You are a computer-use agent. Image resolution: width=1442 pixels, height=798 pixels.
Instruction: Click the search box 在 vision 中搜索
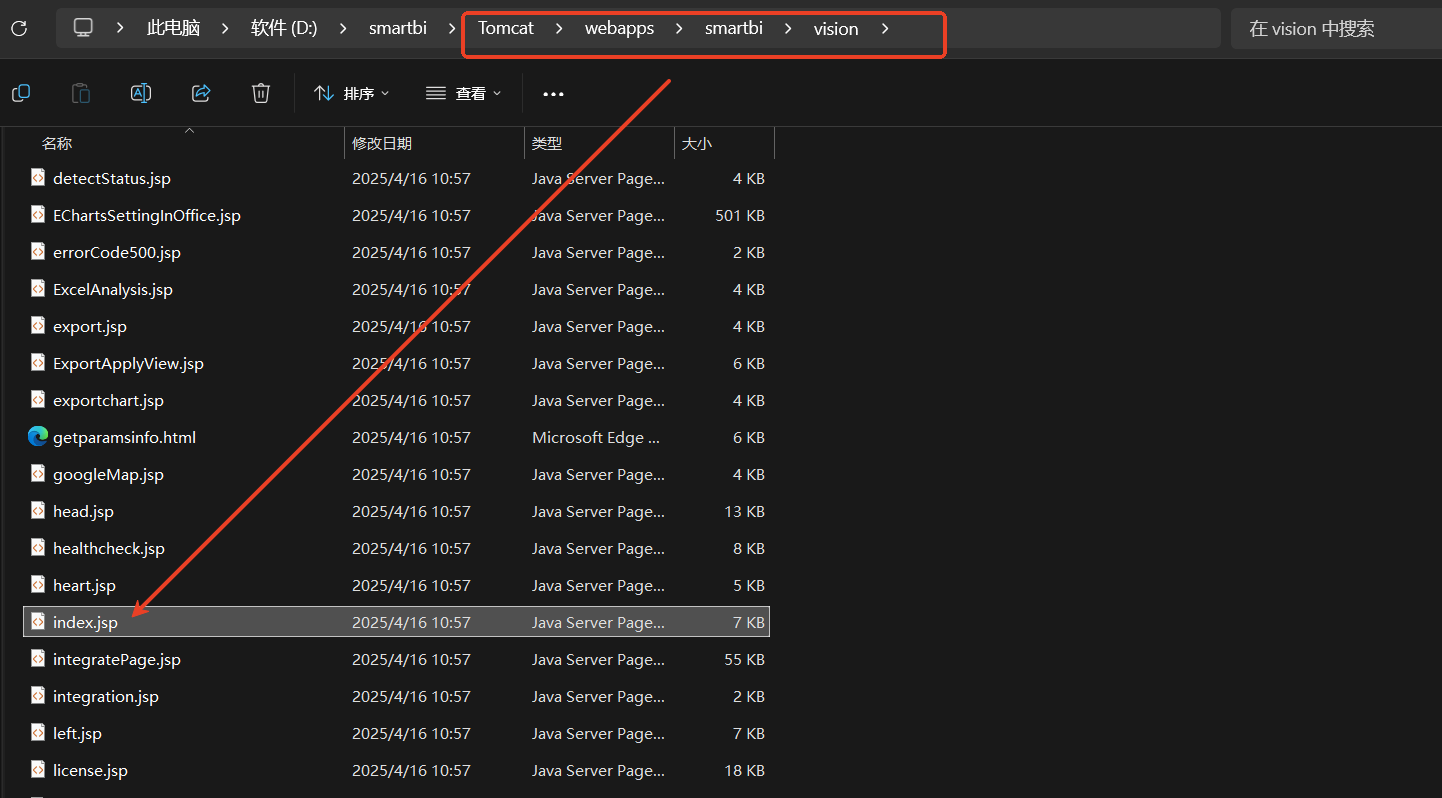[1336, 28]
